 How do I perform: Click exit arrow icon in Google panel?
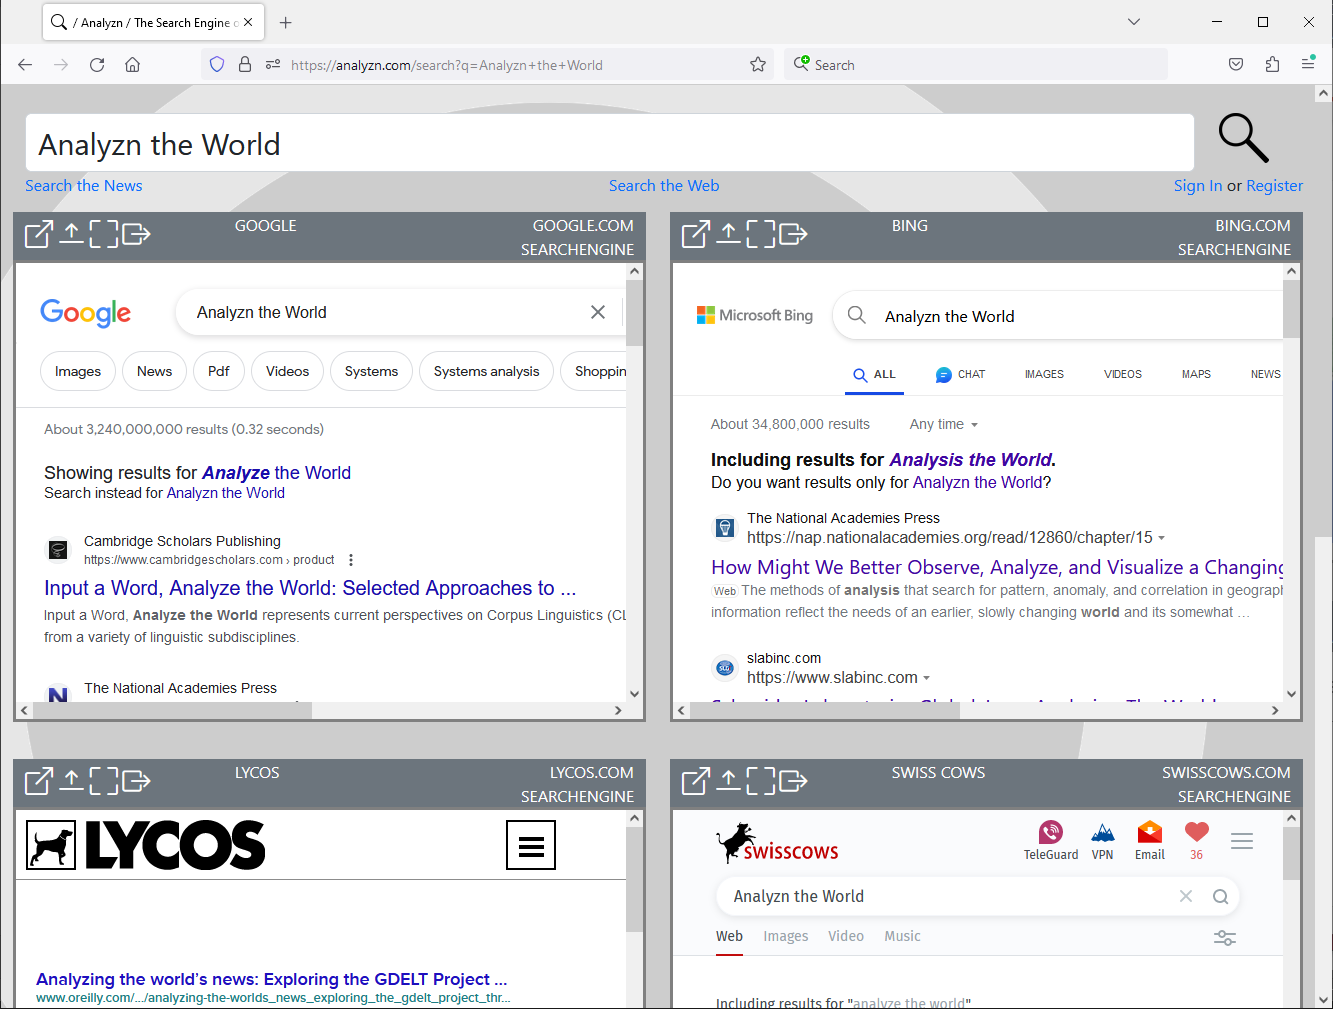(136, 234)
